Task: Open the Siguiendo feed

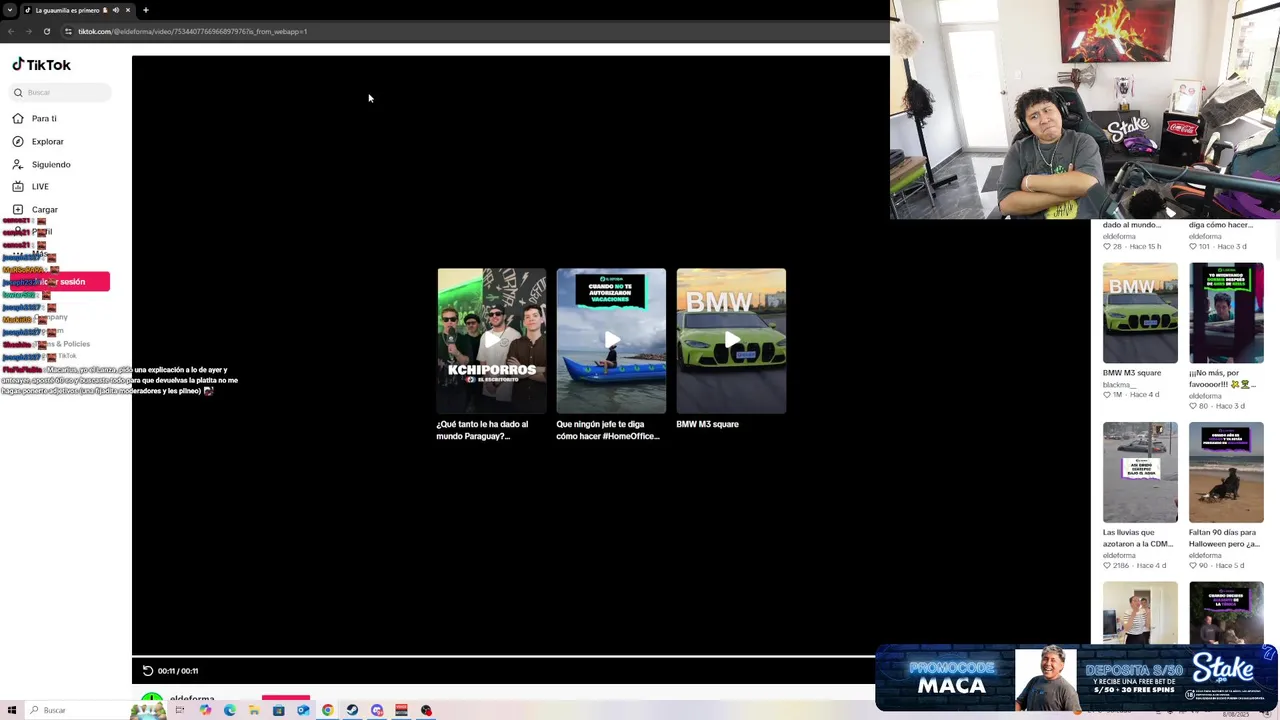Action: point(51,164)
